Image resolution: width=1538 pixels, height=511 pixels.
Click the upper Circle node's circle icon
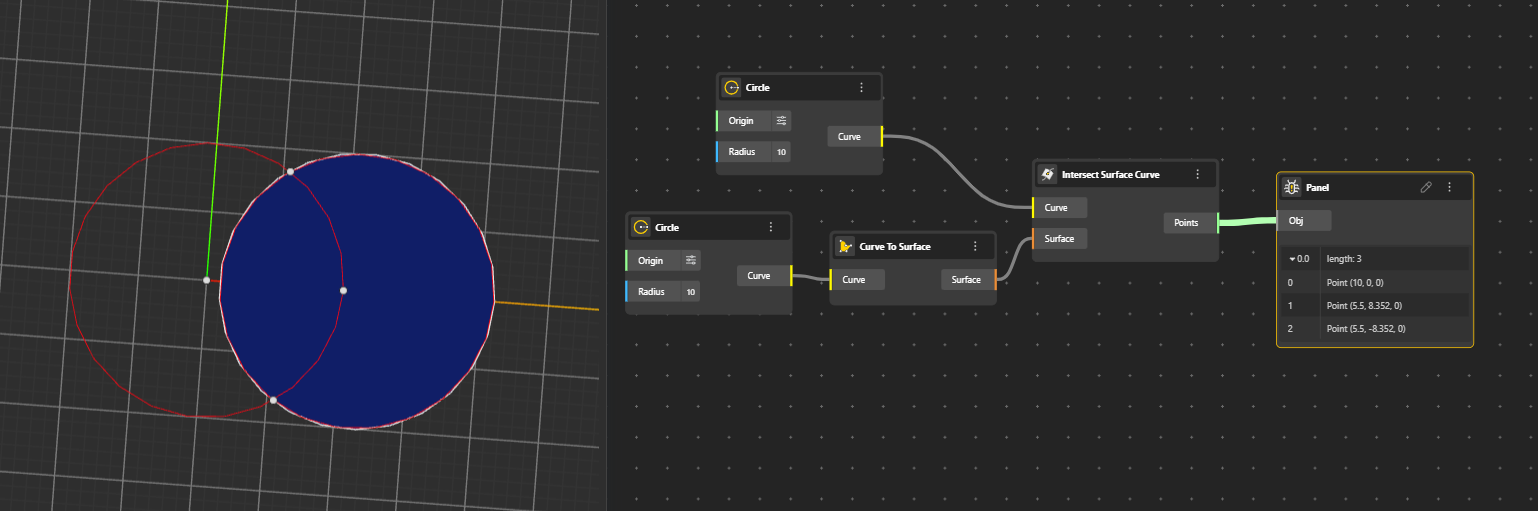pos(731,88)
